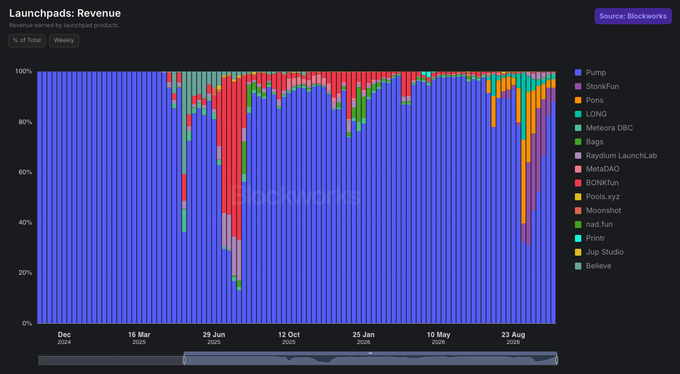
Task: Toggle the Pools.xyz legend swatch
Action: click(x=578, y=197)
